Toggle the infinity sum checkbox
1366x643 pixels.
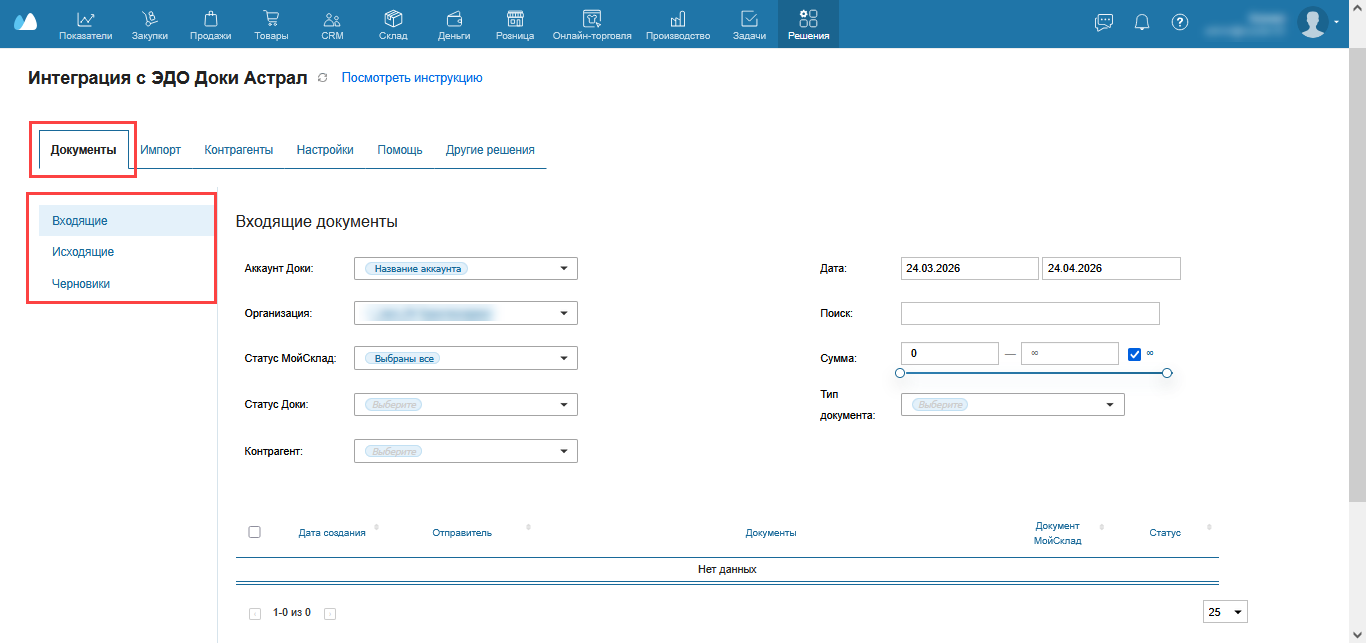point(1134,354)
